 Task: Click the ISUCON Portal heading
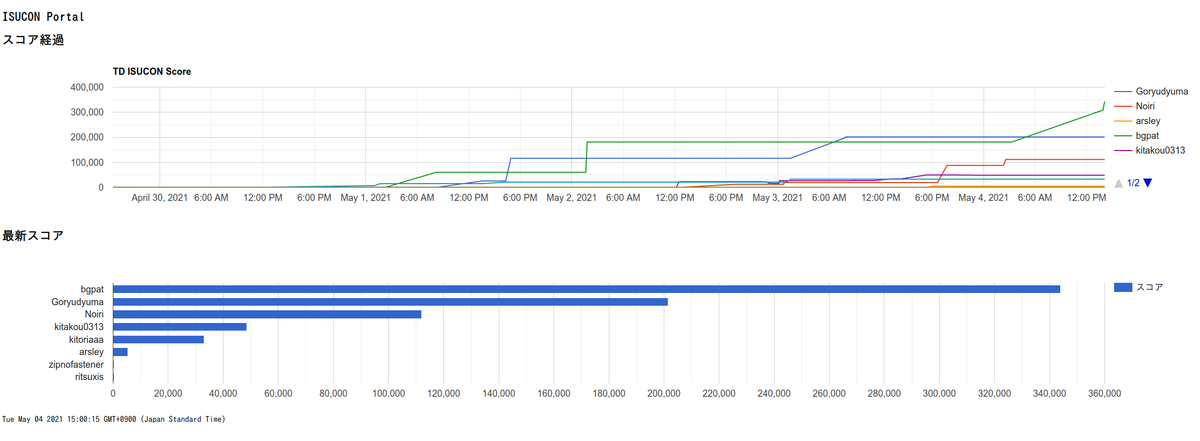(44, 17)
